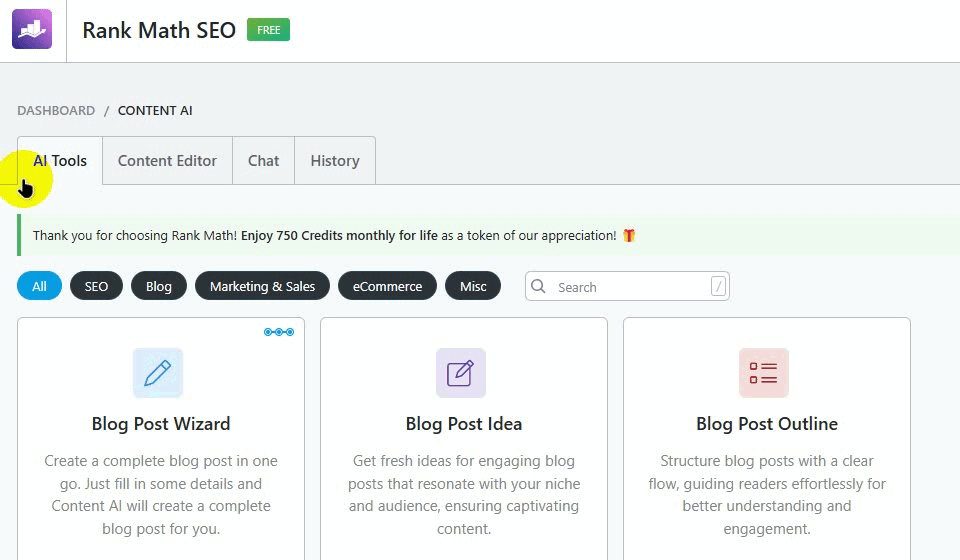Click the gift emoji in the notice
Viewport: 960px width, 560px height.
point(629,236)
